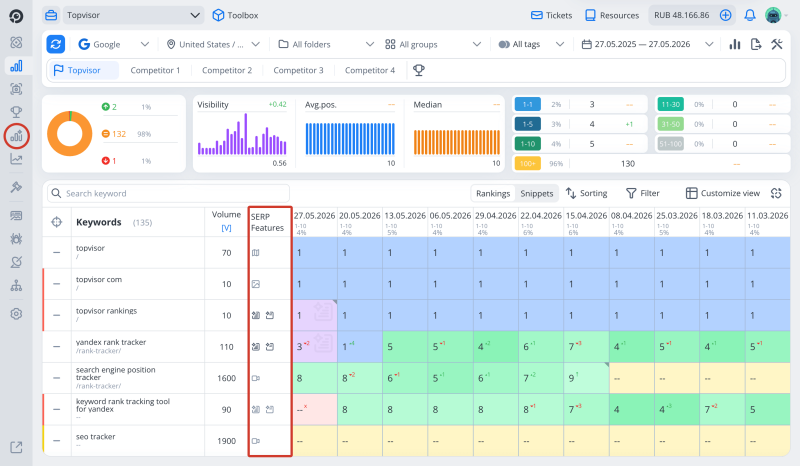Open the Toolbox
This screenshot has width=800, height=466.
[235, 15]
